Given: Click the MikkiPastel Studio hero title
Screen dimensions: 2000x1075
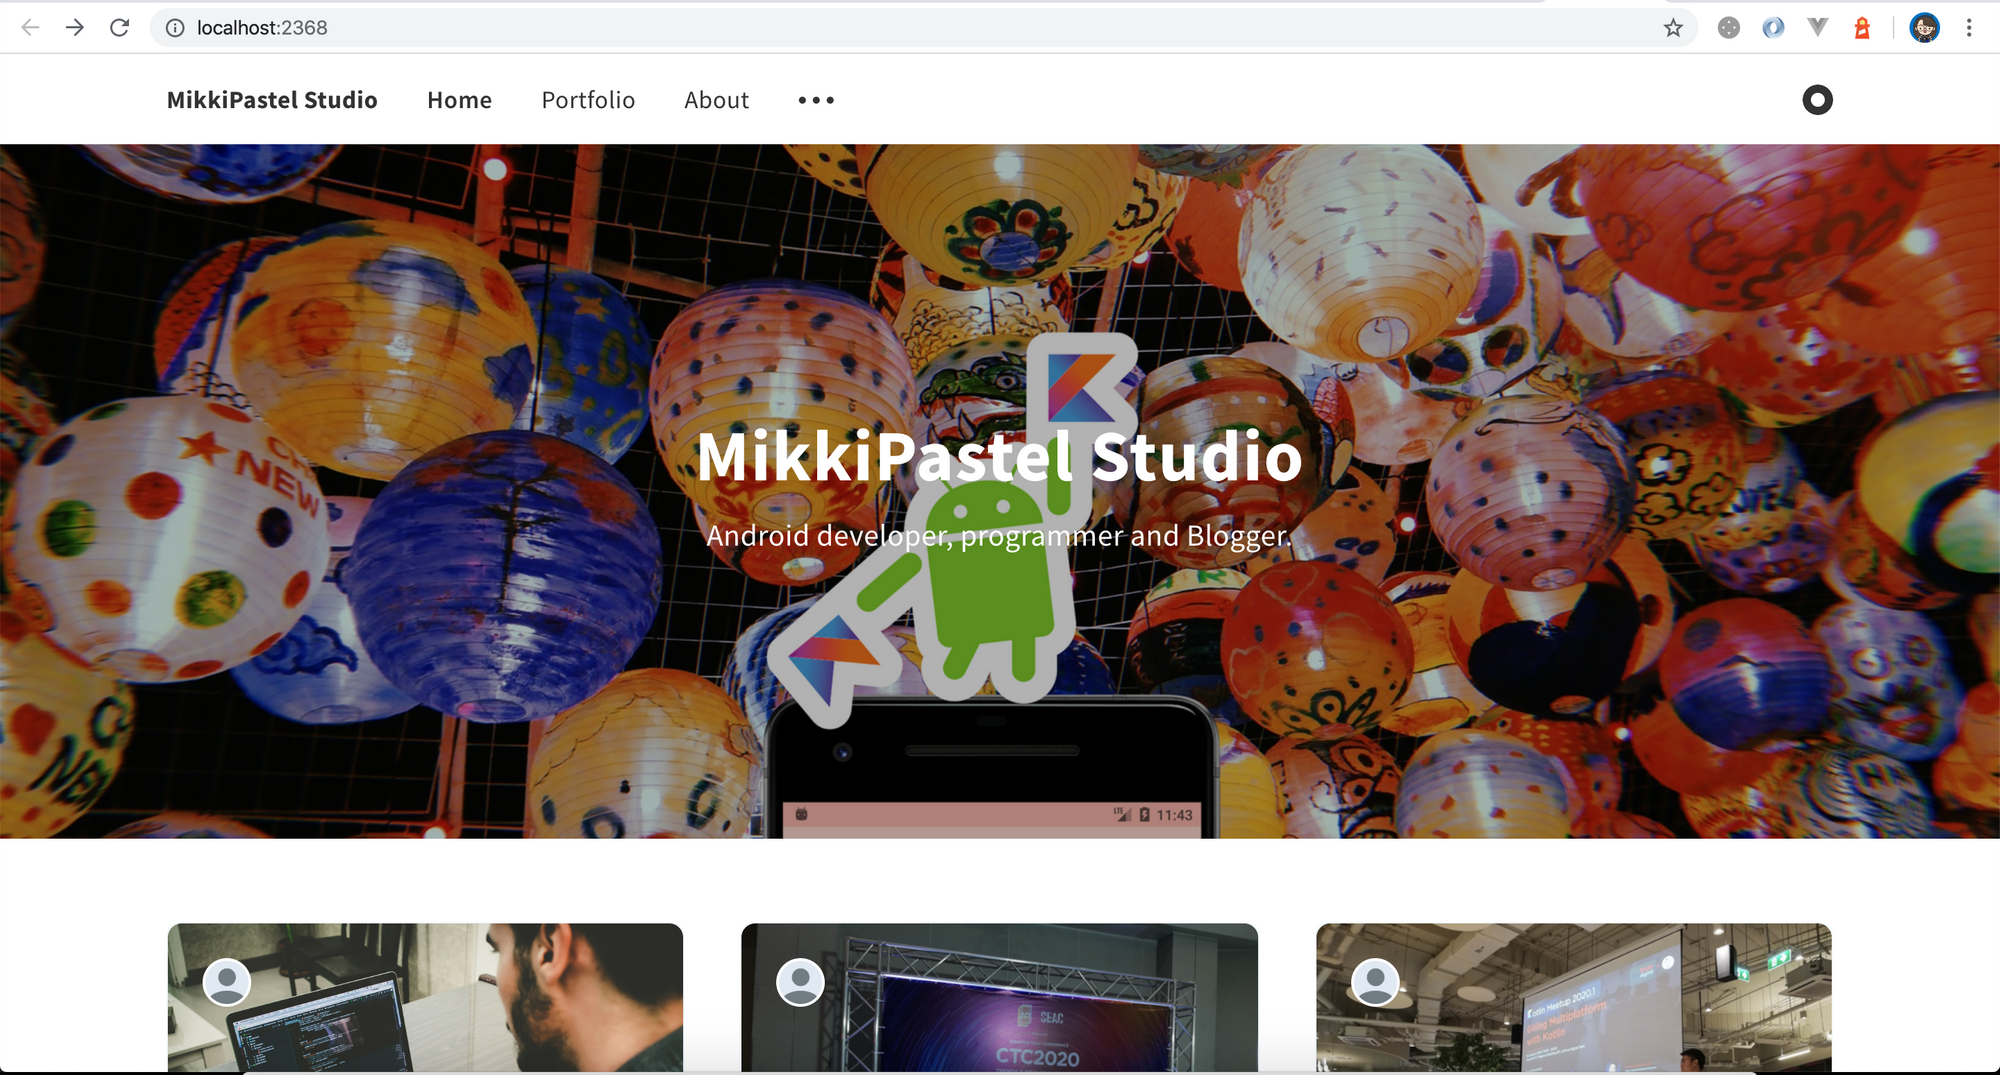Looking at the screenshot, I should coord(999,456).
